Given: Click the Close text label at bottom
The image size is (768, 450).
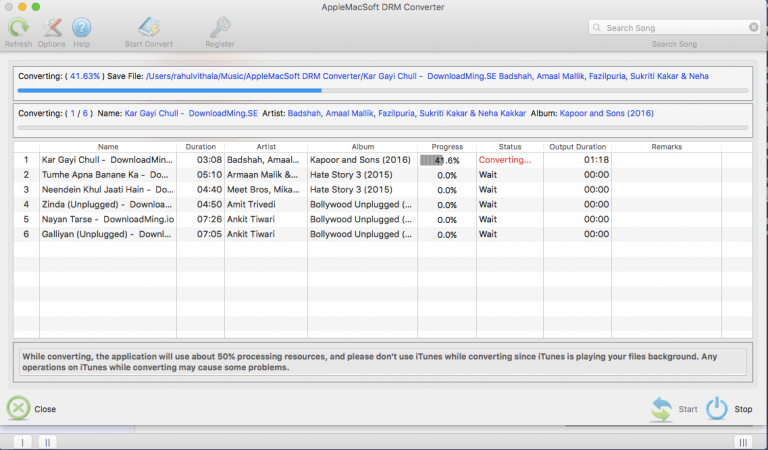Looking at the screenshot, I should tap(45, 409).
